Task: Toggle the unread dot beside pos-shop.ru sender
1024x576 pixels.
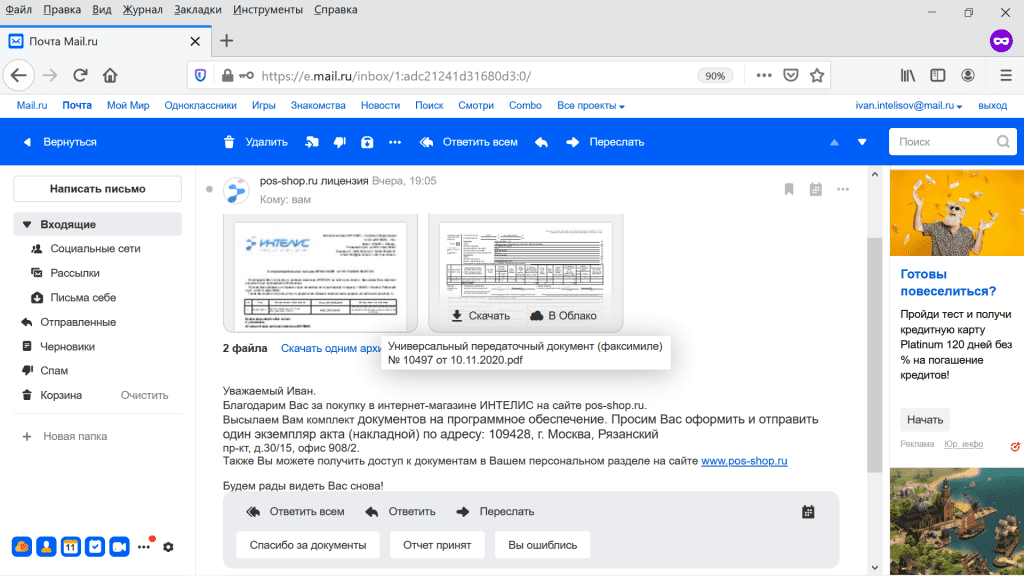Action: pos(209,189)
